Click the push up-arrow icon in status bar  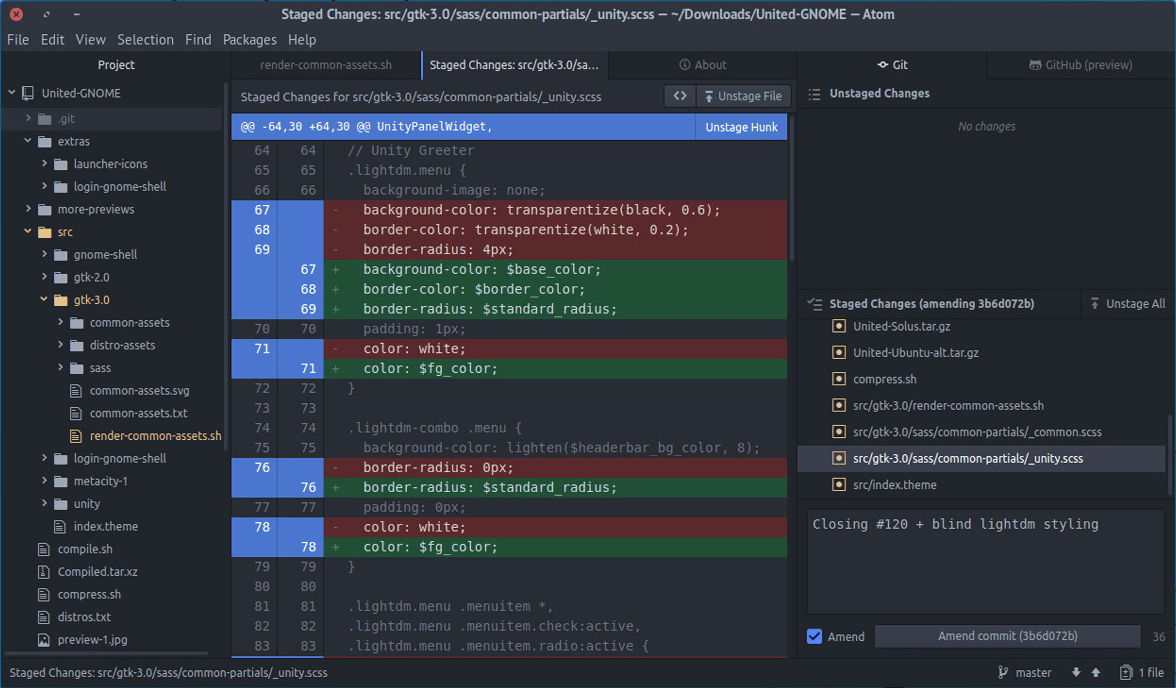(x=1096, y=672)
